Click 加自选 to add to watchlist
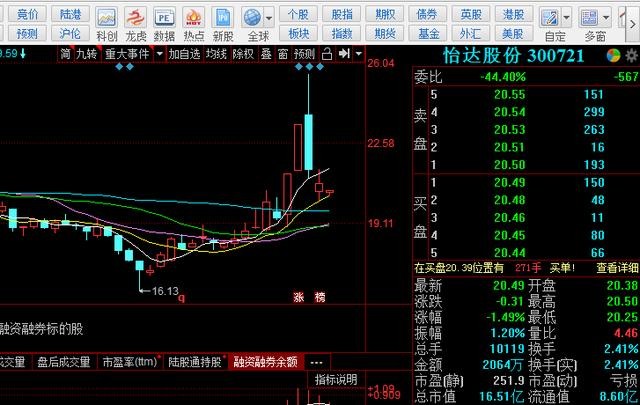Image resolution: width=640 pixels, height=405 pixels. click(184, 54)
